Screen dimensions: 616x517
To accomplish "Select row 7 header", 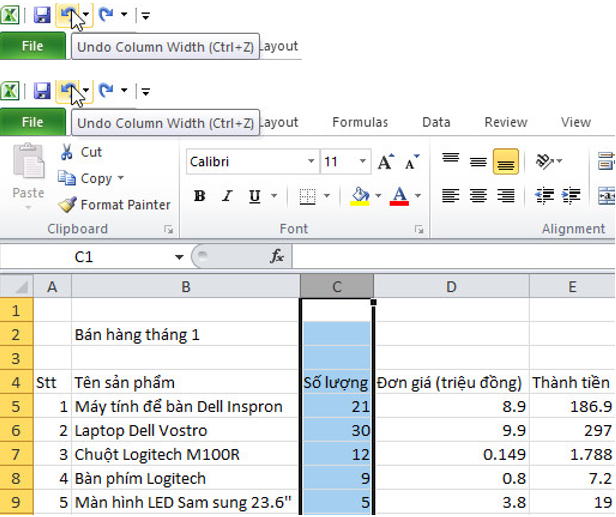I will [16, 454].
